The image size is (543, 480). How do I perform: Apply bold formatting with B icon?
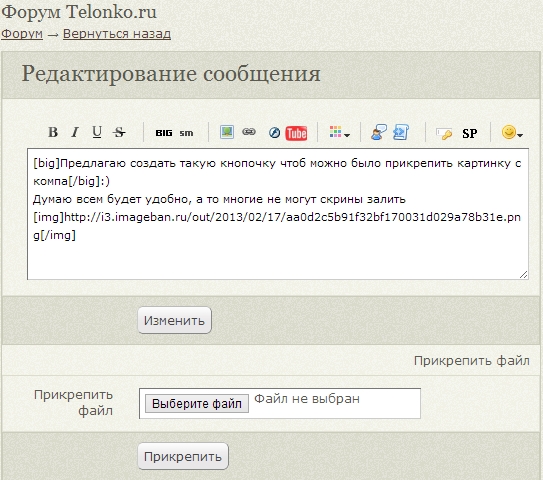(x=53, y=132)
